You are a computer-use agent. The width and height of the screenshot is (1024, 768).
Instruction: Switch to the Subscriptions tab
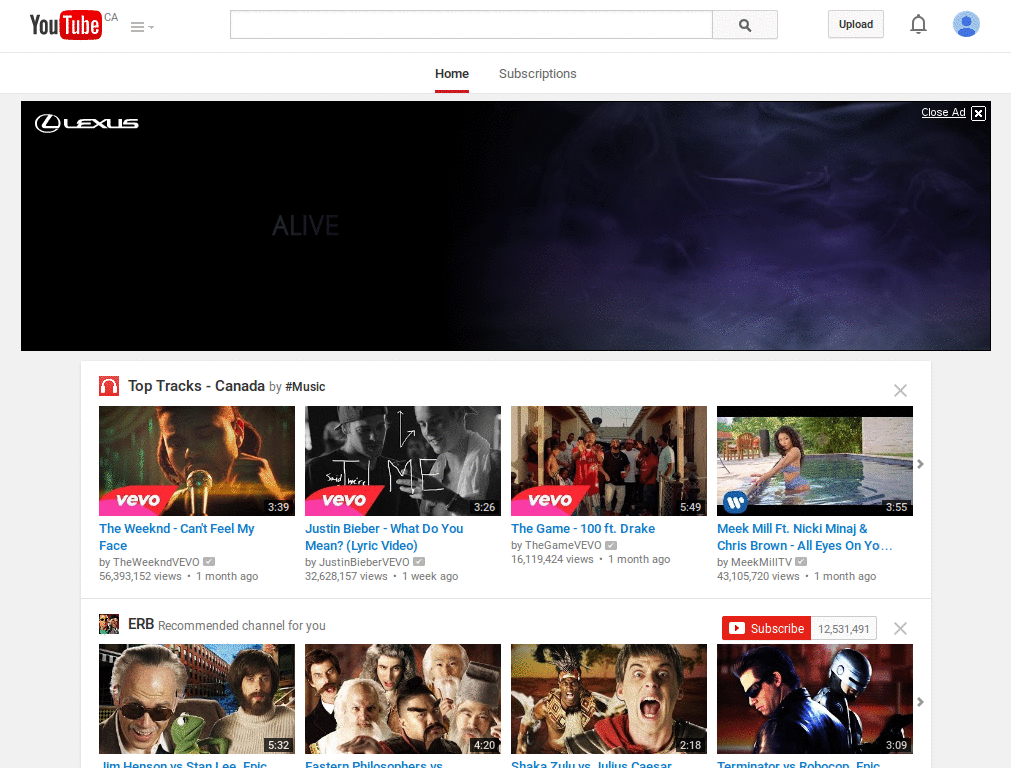pyautogui.click(x=537, y=74)
